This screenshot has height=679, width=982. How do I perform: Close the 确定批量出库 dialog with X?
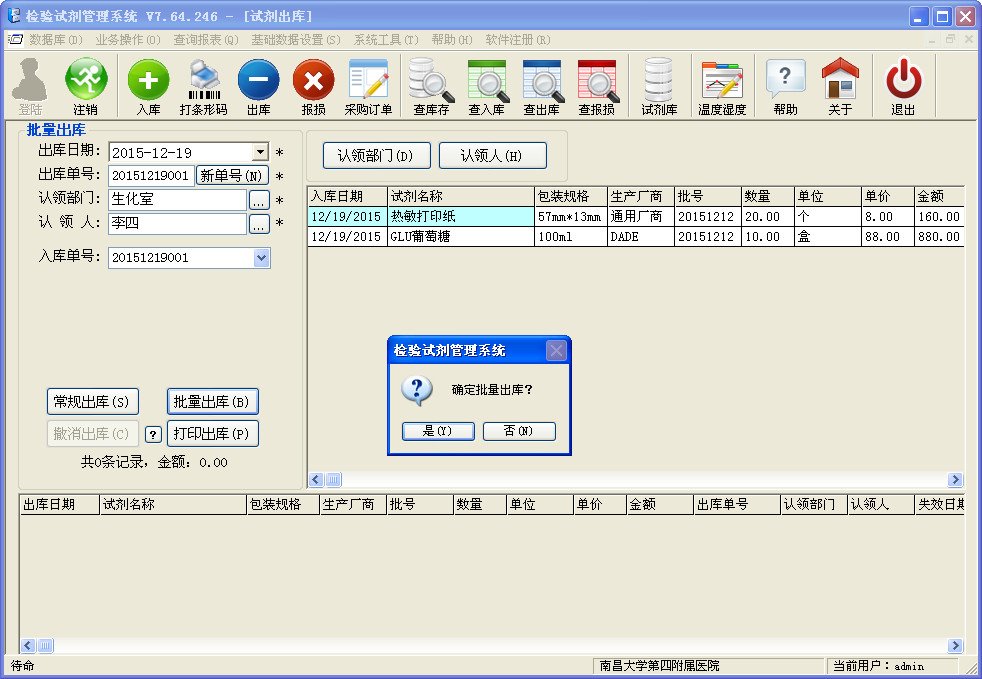(x=556, y=350)
